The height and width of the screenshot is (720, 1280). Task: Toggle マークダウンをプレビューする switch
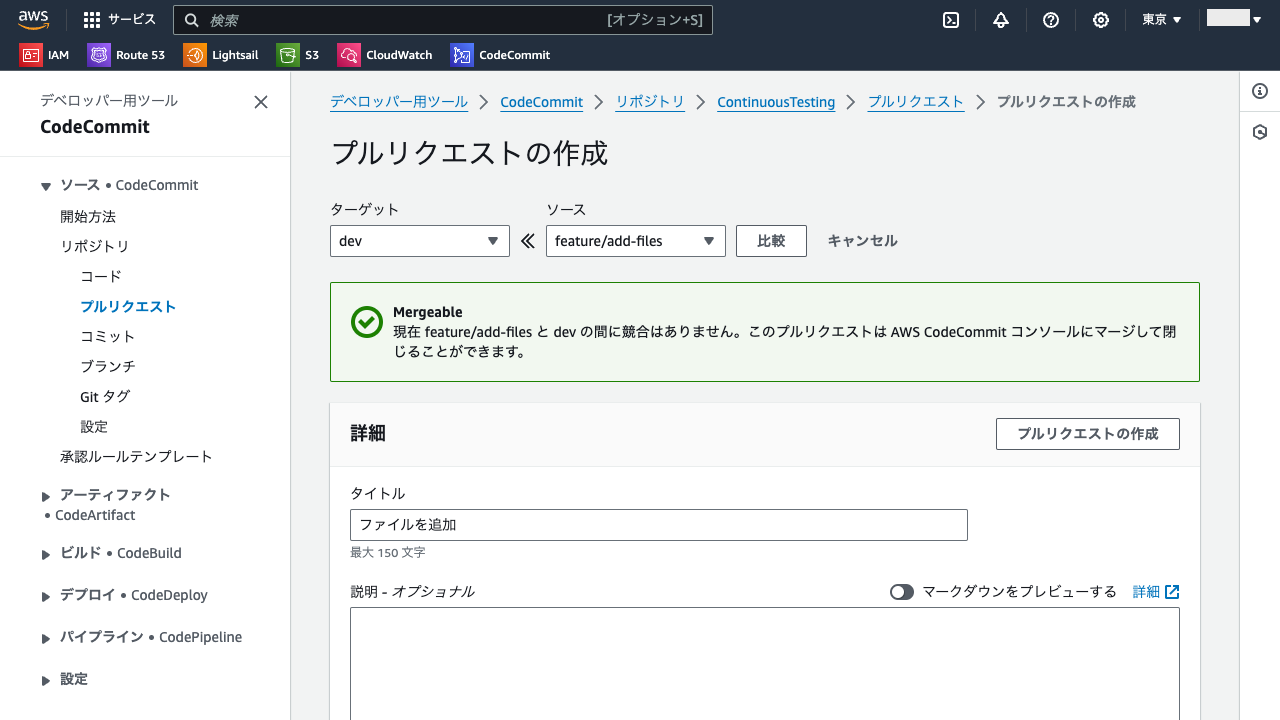pos(902,592)
